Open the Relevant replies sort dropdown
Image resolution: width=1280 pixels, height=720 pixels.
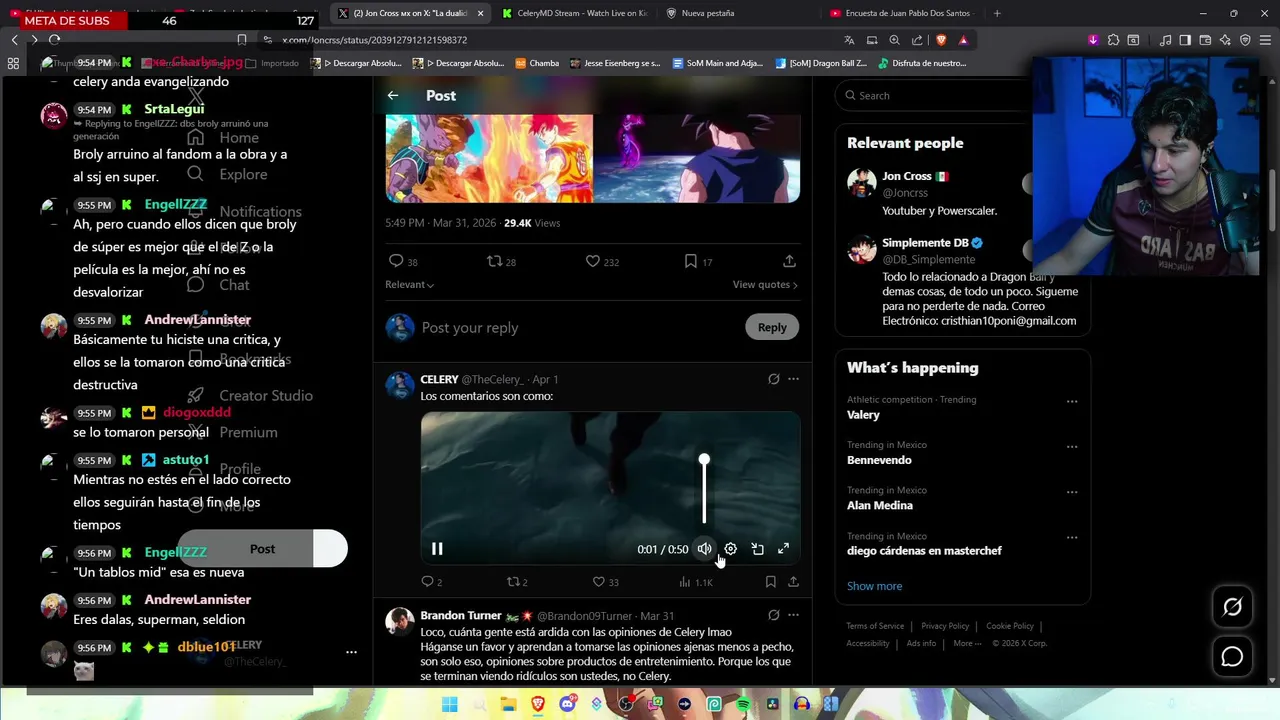(x=409, y=285)
